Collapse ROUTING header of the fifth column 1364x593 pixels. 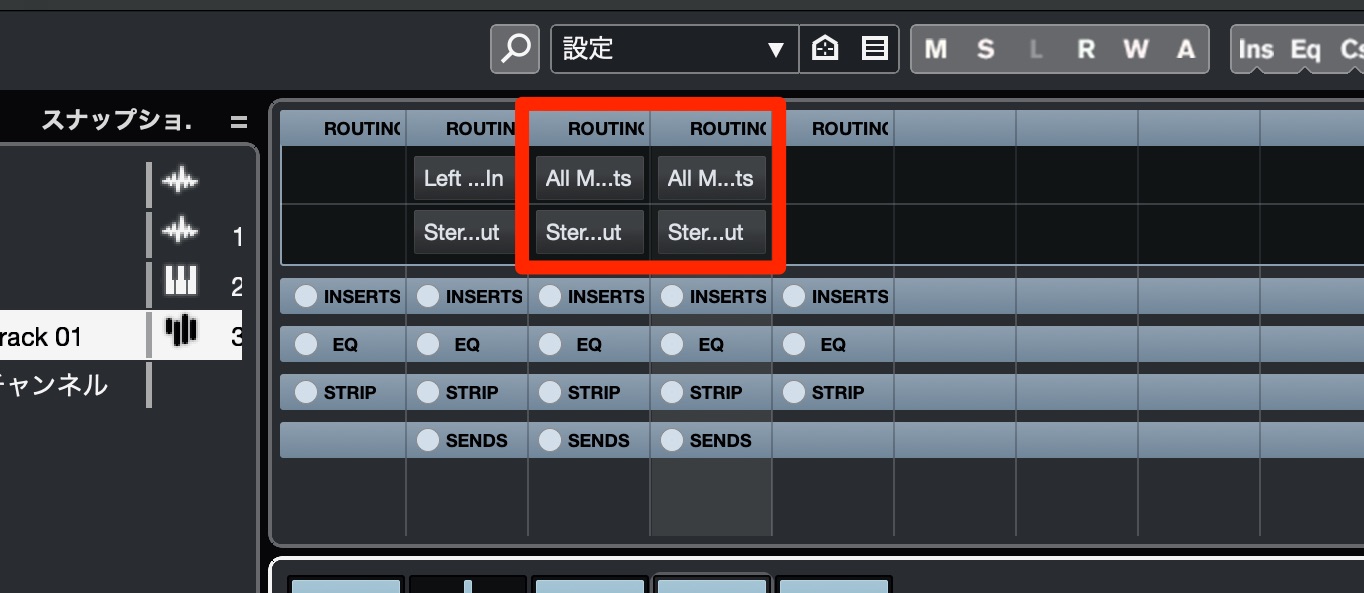[x=833, y=128]
